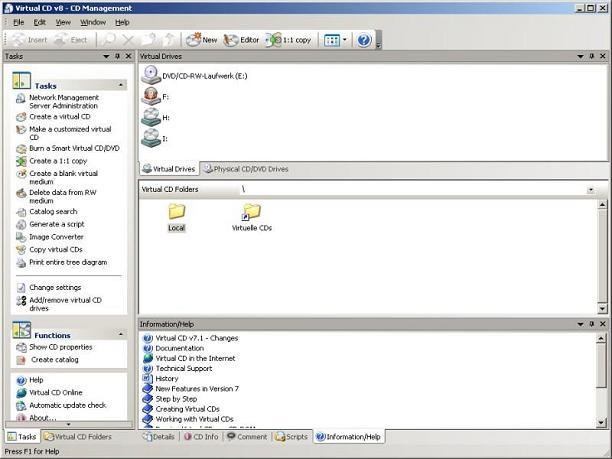Screen dimensions: 612x459
Task: Open the File menu
Action: click(18, 22)
